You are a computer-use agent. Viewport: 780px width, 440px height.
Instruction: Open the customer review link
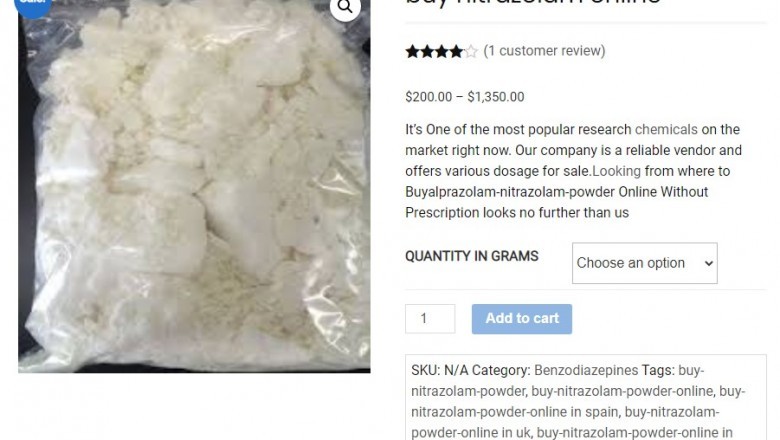click(544, 51)
